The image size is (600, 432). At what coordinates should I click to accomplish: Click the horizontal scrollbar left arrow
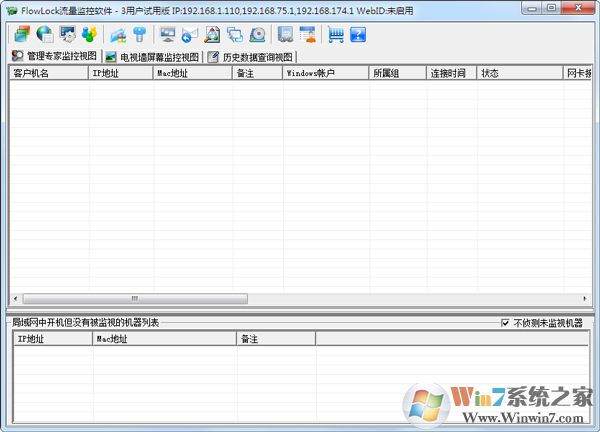(16, 298)
